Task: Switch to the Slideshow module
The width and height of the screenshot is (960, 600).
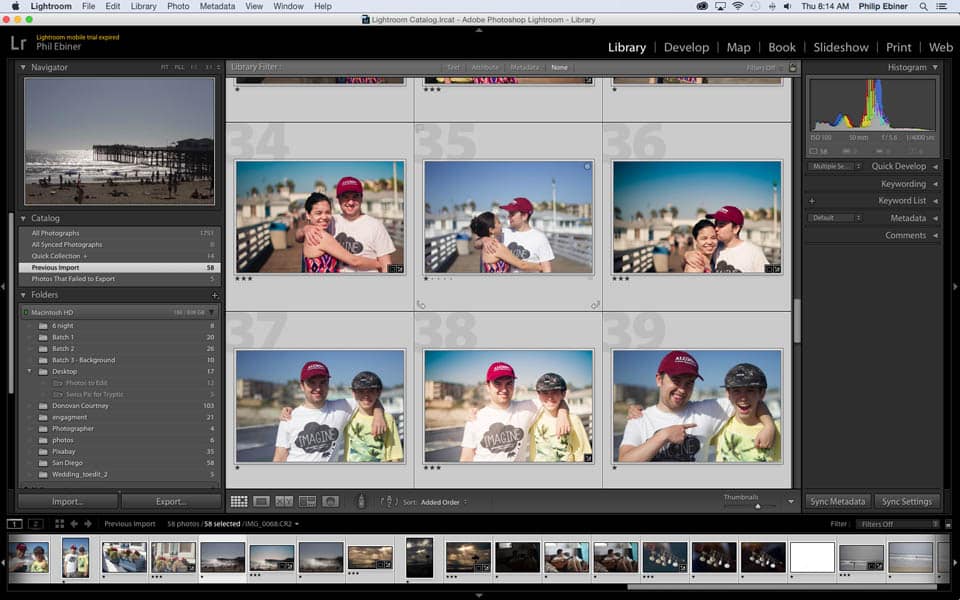Action: pyautogui.click(x=841, y=47)
